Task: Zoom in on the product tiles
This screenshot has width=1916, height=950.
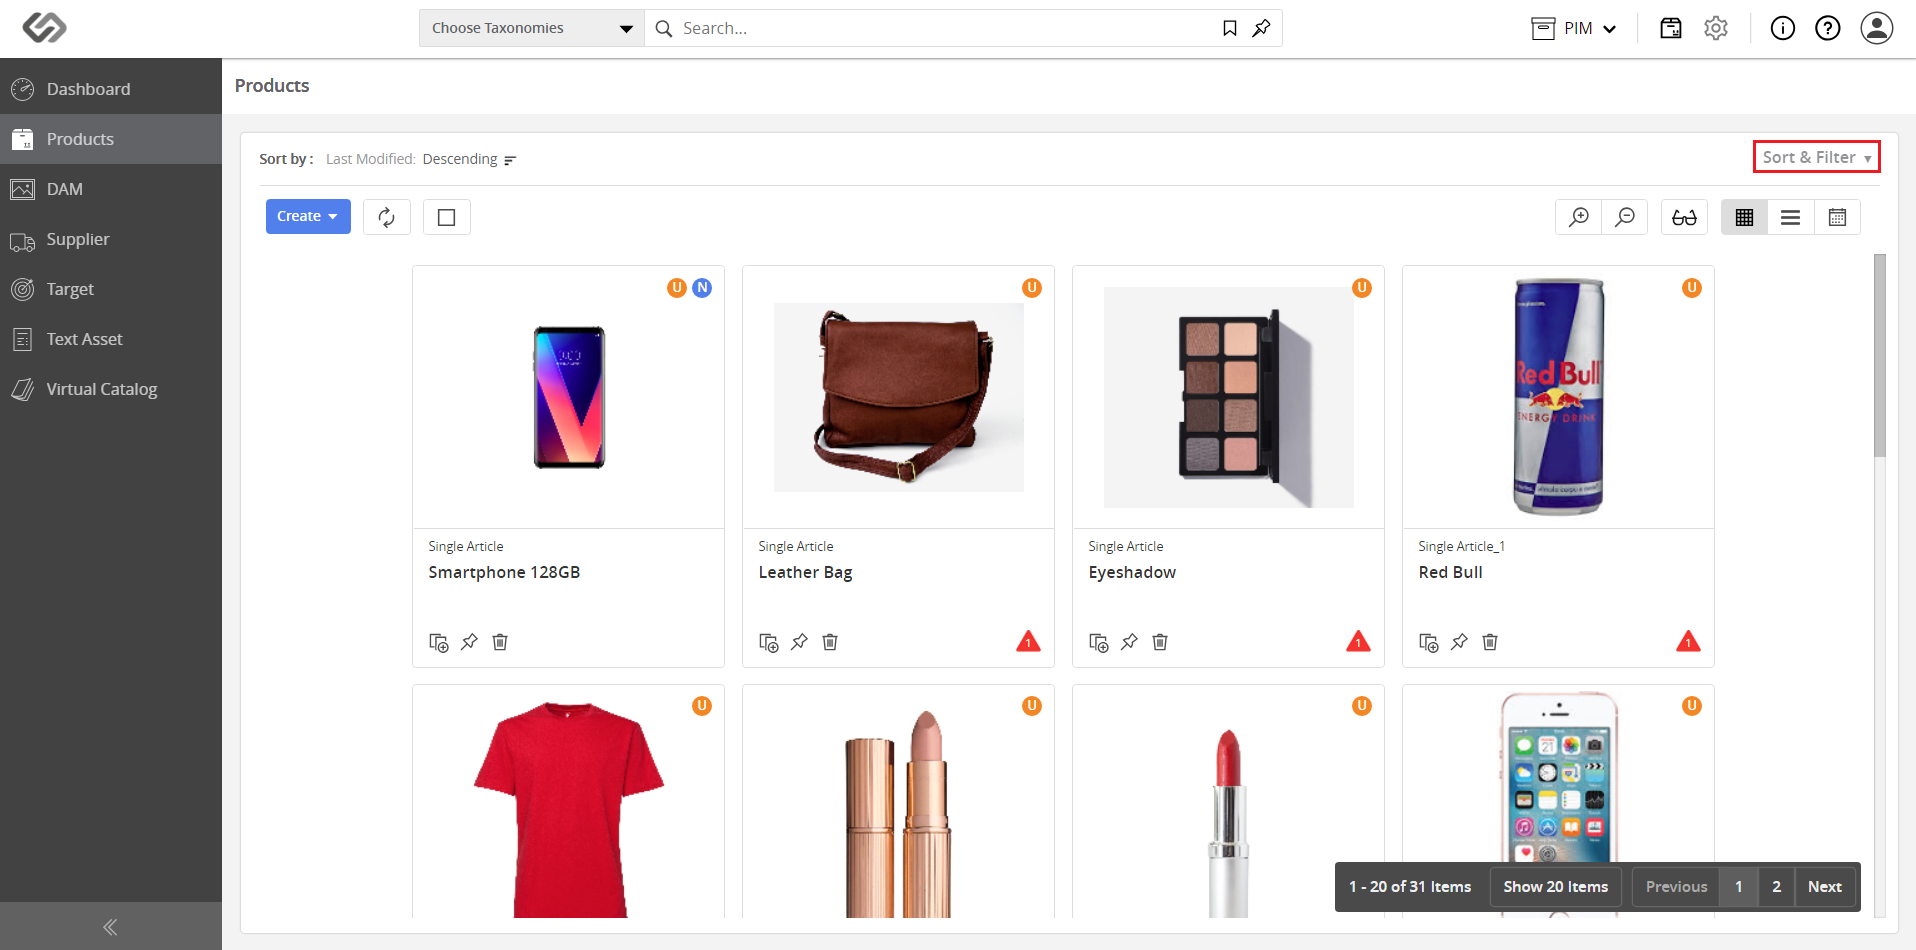Action: (x=1579, y=217)
